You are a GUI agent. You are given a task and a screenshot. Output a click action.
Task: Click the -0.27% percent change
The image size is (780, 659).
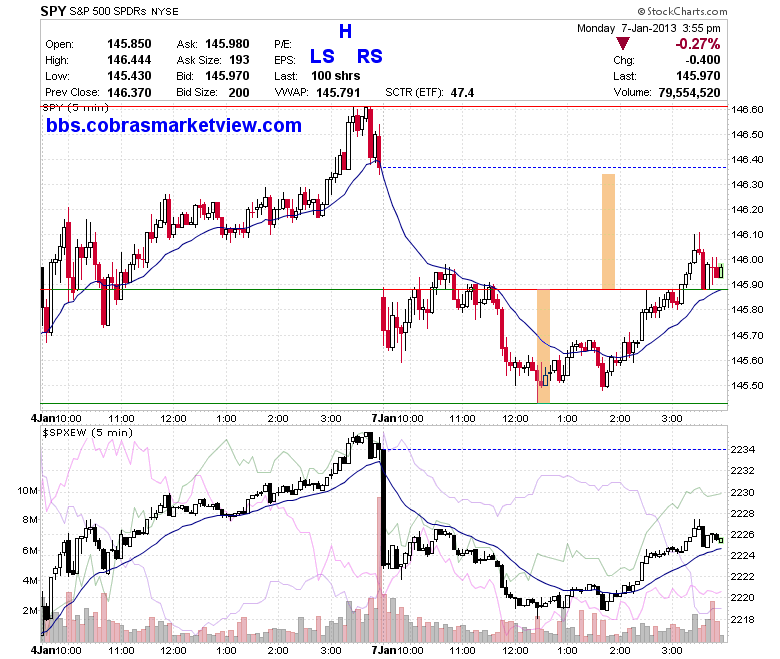pyautogui.click(x=697, y=44)
